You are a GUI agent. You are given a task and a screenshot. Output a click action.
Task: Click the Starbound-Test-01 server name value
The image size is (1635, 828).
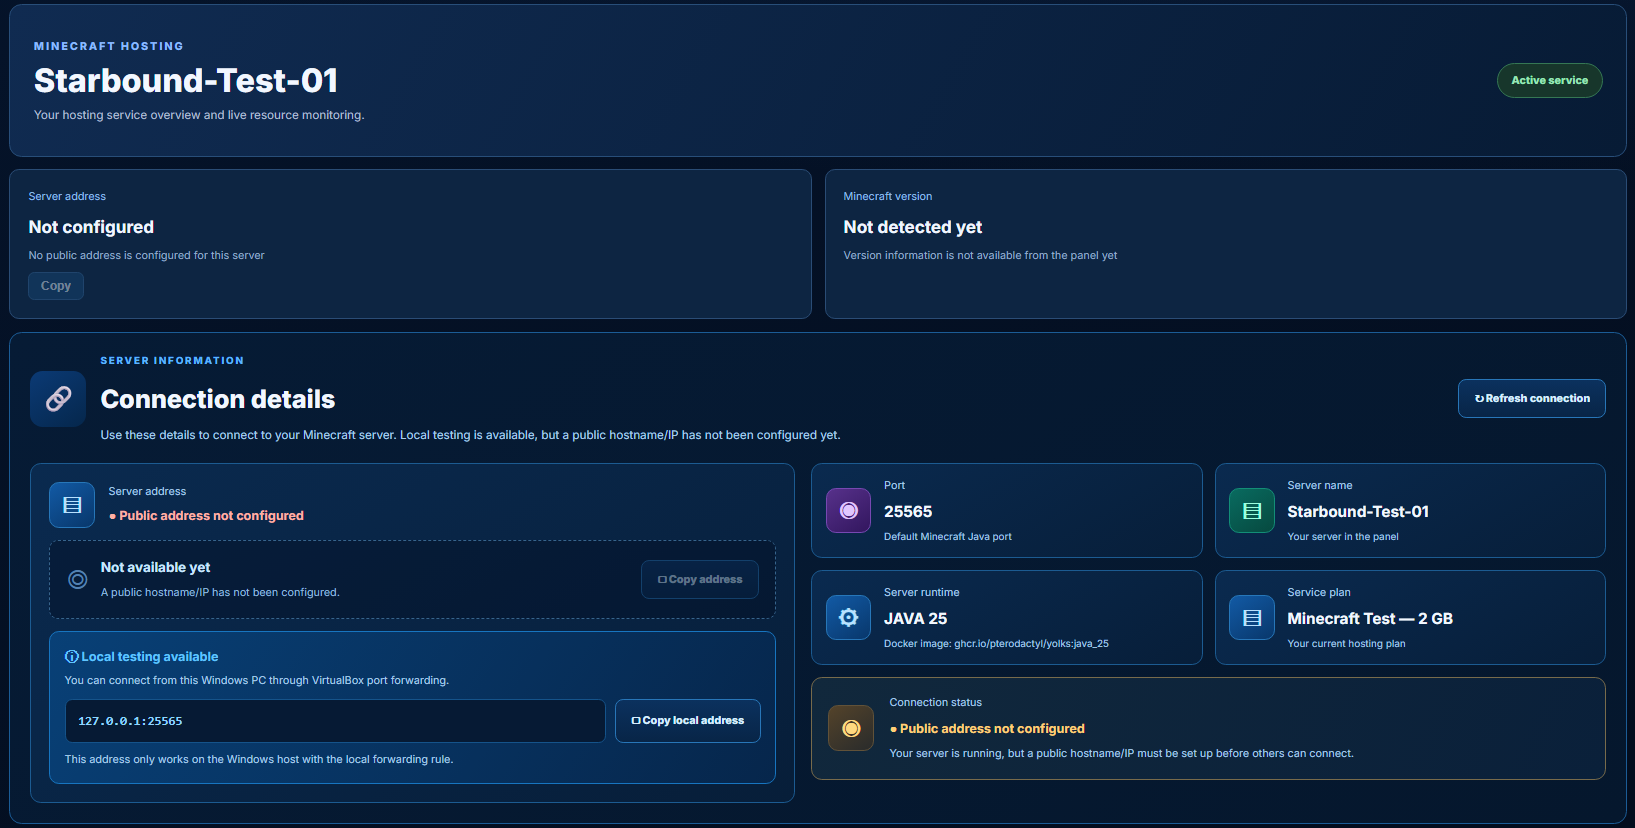(1358, 511)
